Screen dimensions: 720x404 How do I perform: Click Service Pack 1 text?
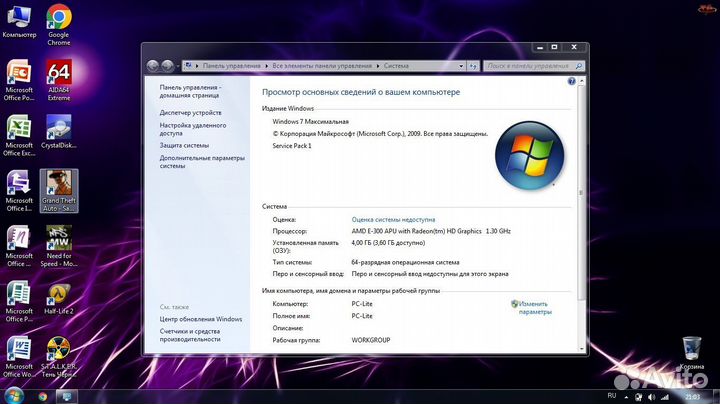click(x=292, y=146)
